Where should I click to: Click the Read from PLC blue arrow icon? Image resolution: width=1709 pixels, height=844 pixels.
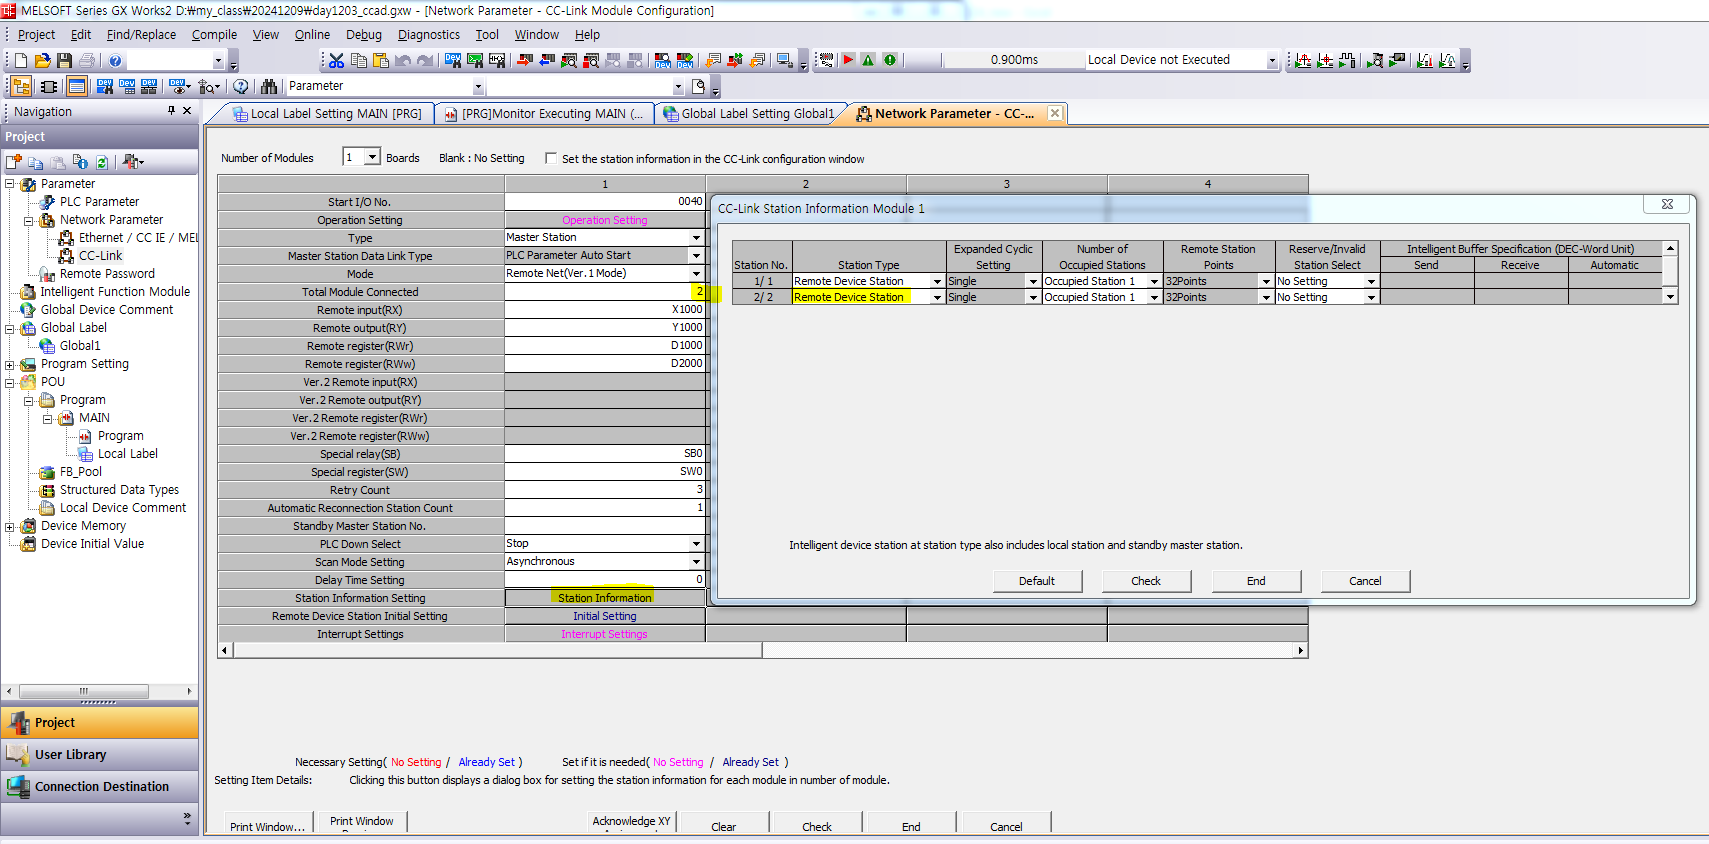coord(547,60)
